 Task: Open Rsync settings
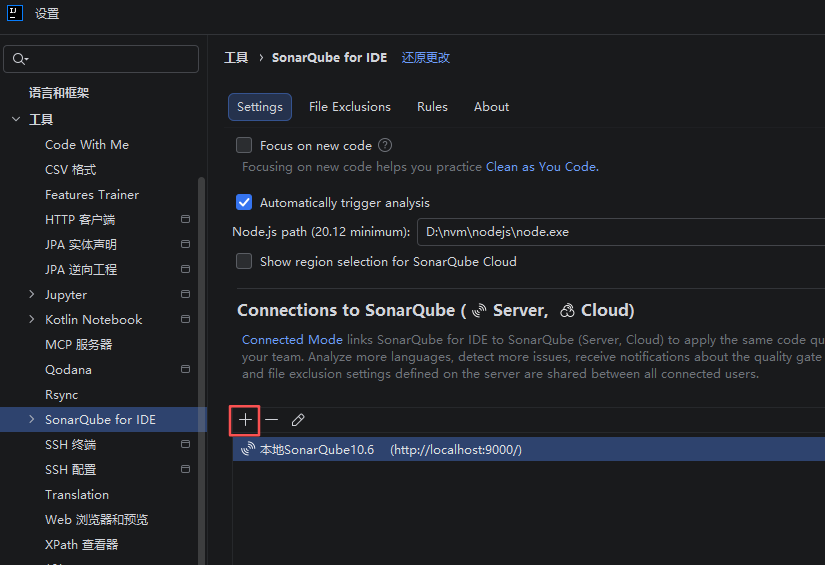[62, 395]
